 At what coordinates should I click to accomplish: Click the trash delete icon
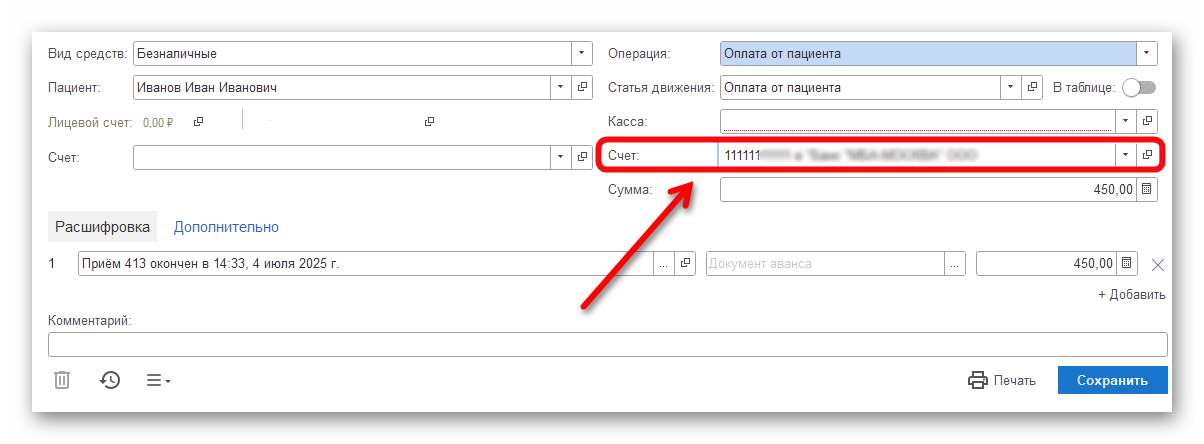62,380
